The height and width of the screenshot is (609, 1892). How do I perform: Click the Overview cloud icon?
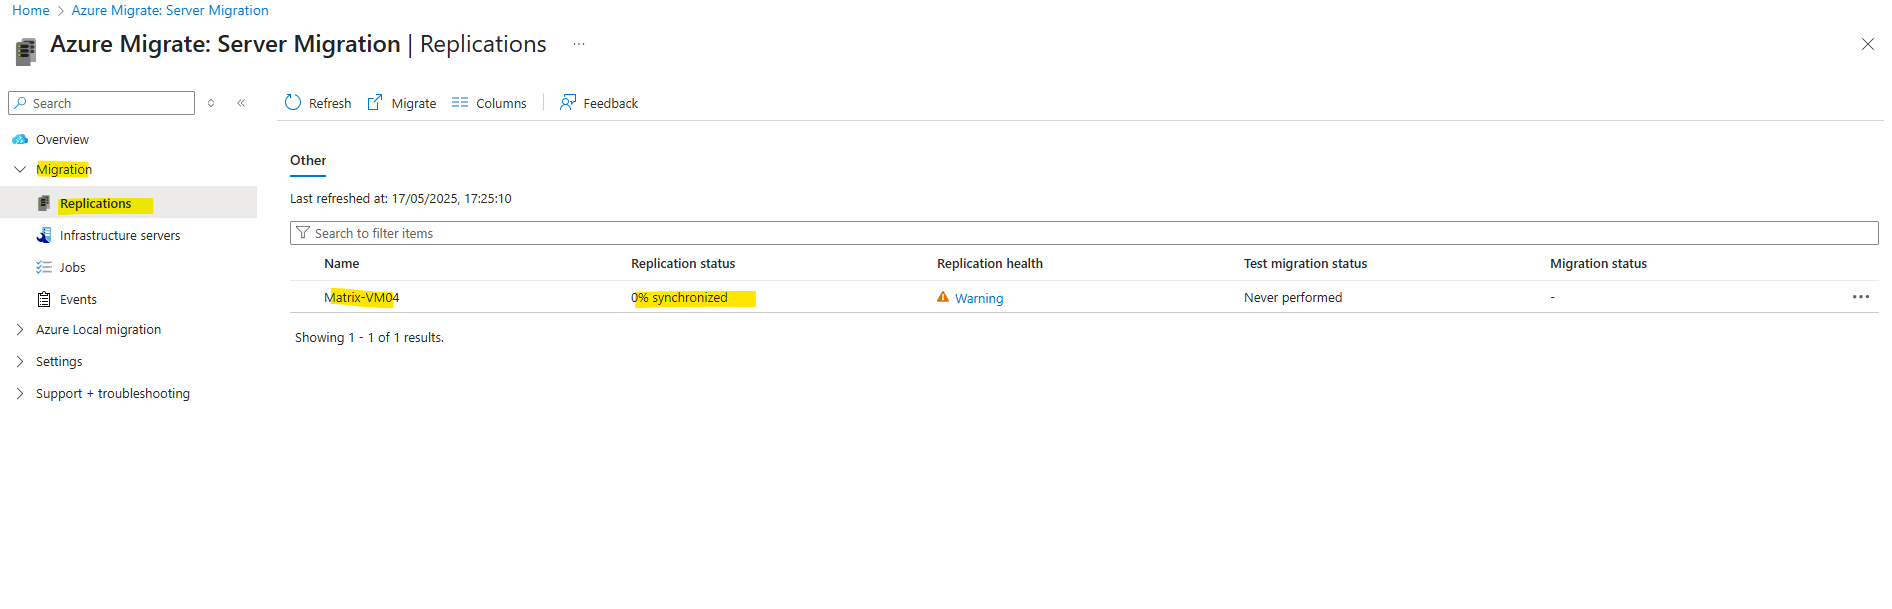tap(20, 140)
